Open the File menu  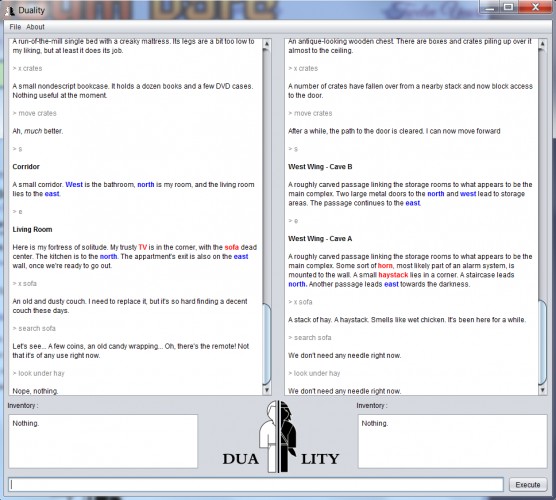tap(15, 27)
